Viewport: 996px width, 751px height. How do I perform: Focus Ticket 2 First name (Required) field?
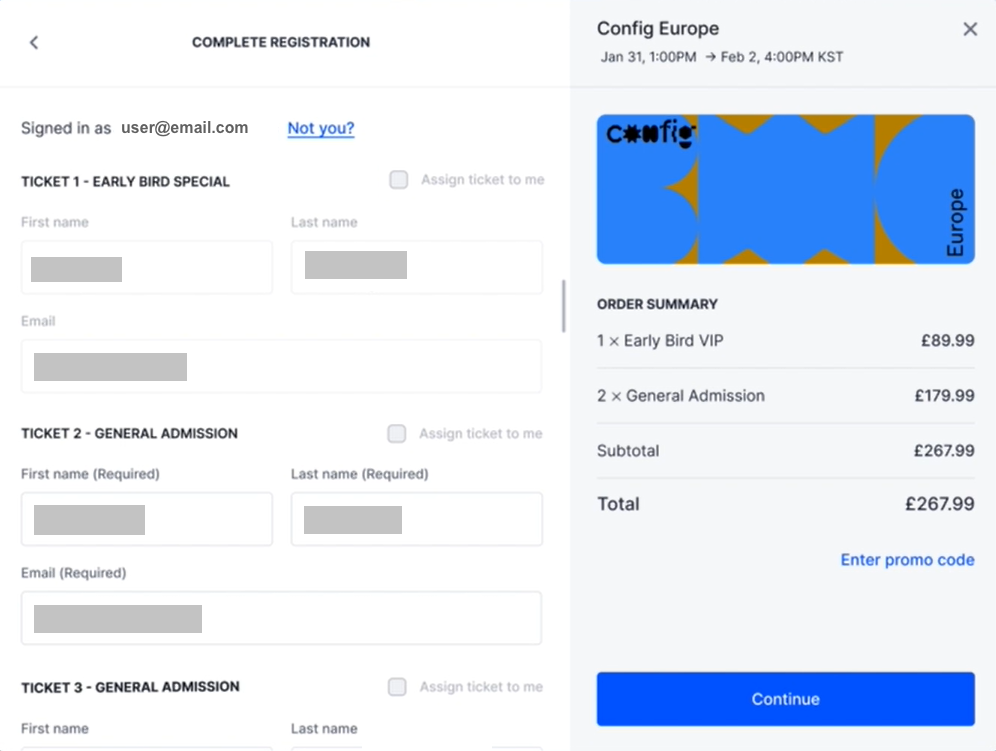click(147, 518)
